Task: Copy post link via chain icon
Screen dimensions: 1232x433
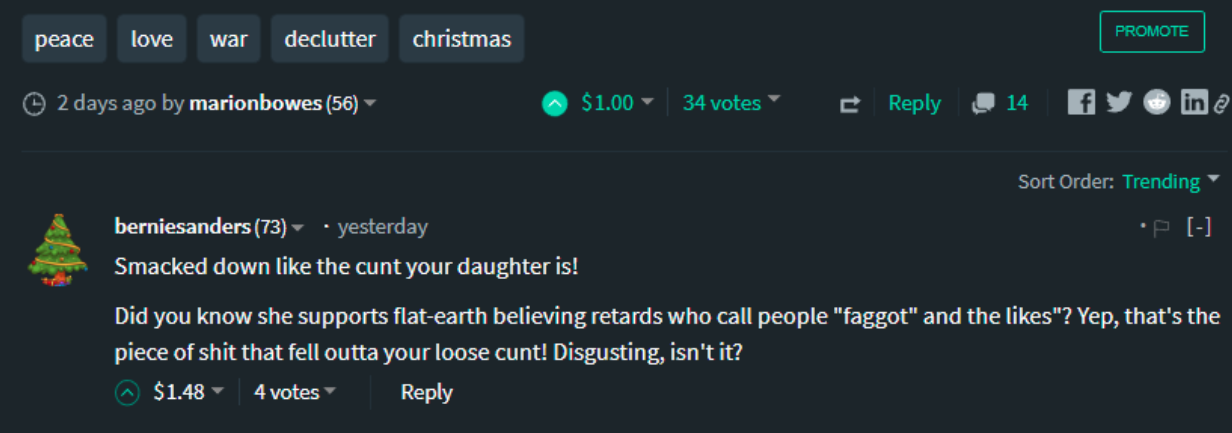Action: coord(1221,103)
